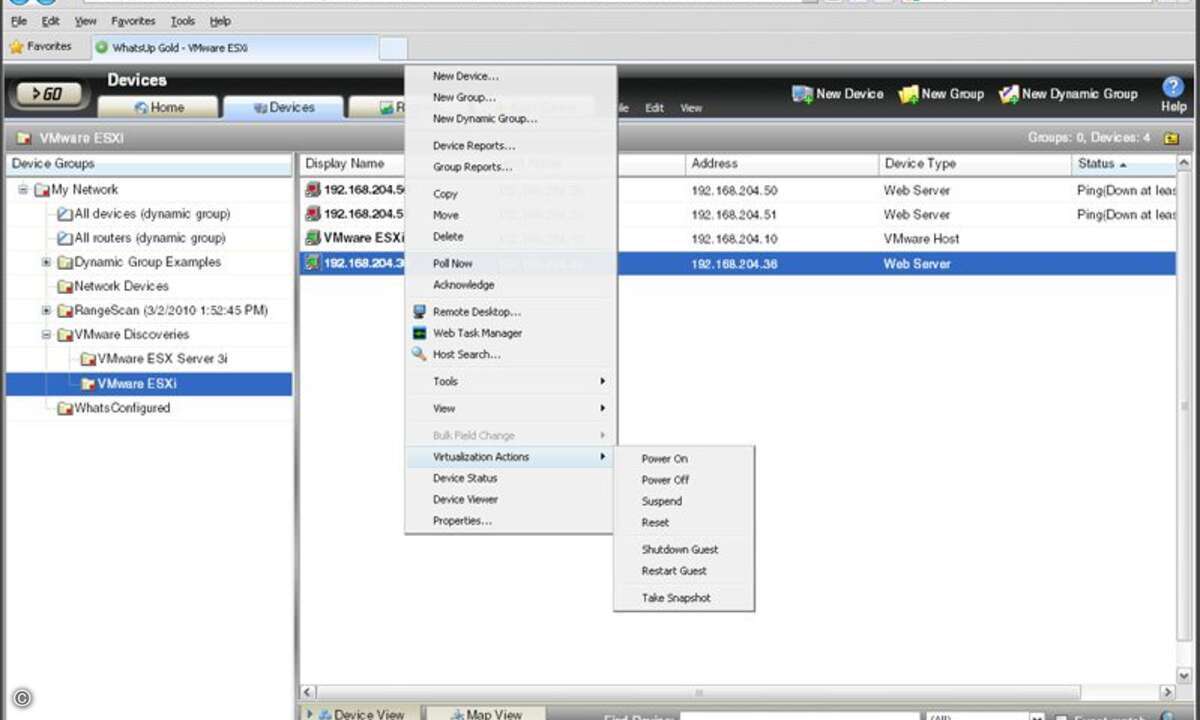This screenshot has height=720, width=1200.
Task: Click the address 192.168.204.10 cell
Action: coord(734,239)
